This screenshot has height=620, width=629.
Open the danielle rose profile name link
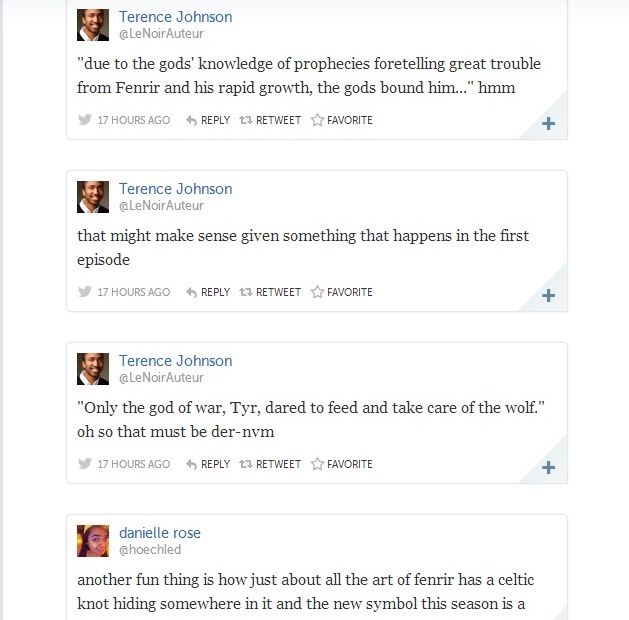click(160, 532)
